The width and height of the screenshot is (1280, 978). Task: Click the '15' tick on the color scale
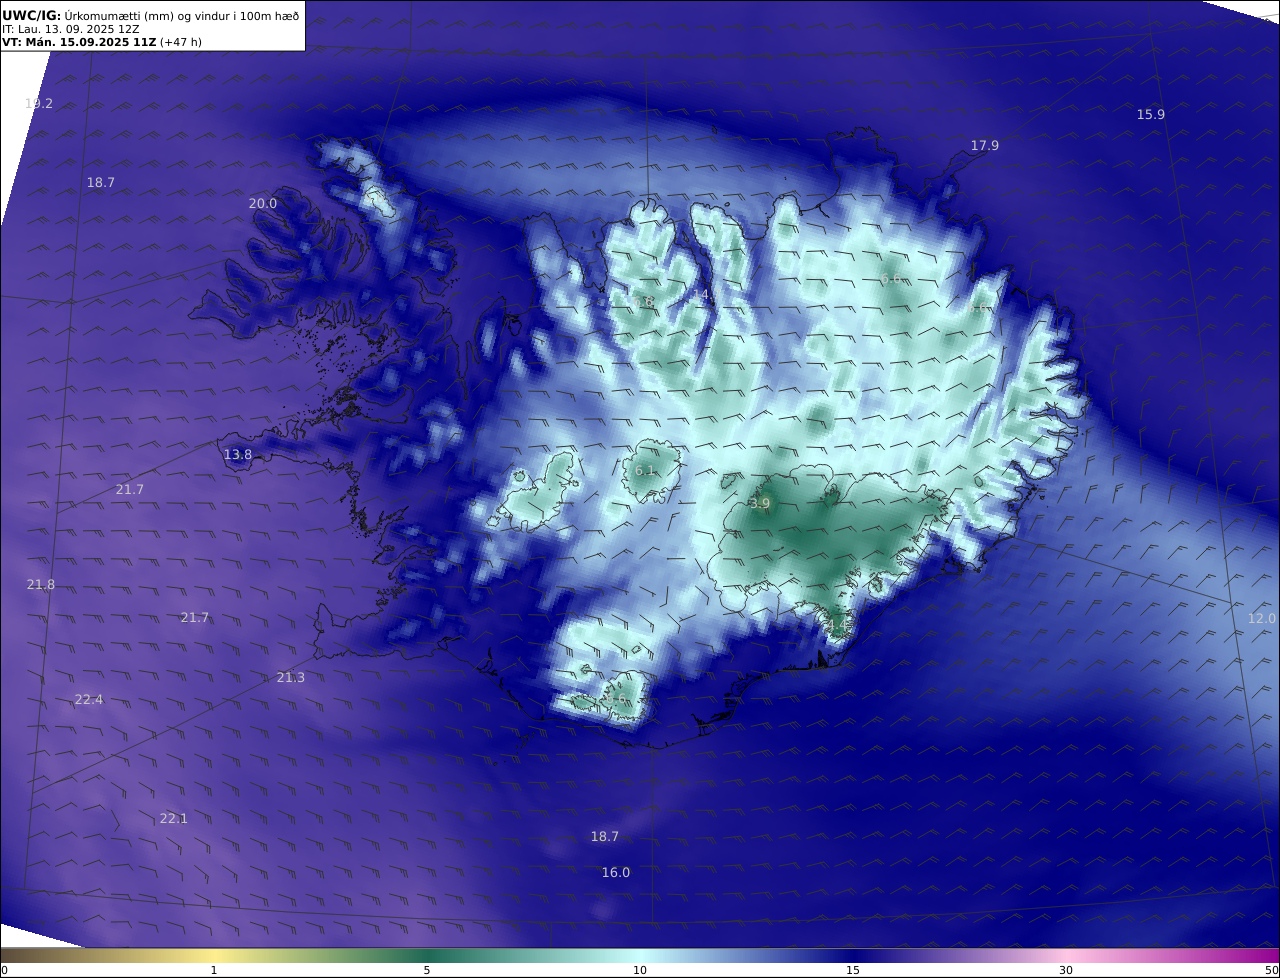[x=853, y=970]
